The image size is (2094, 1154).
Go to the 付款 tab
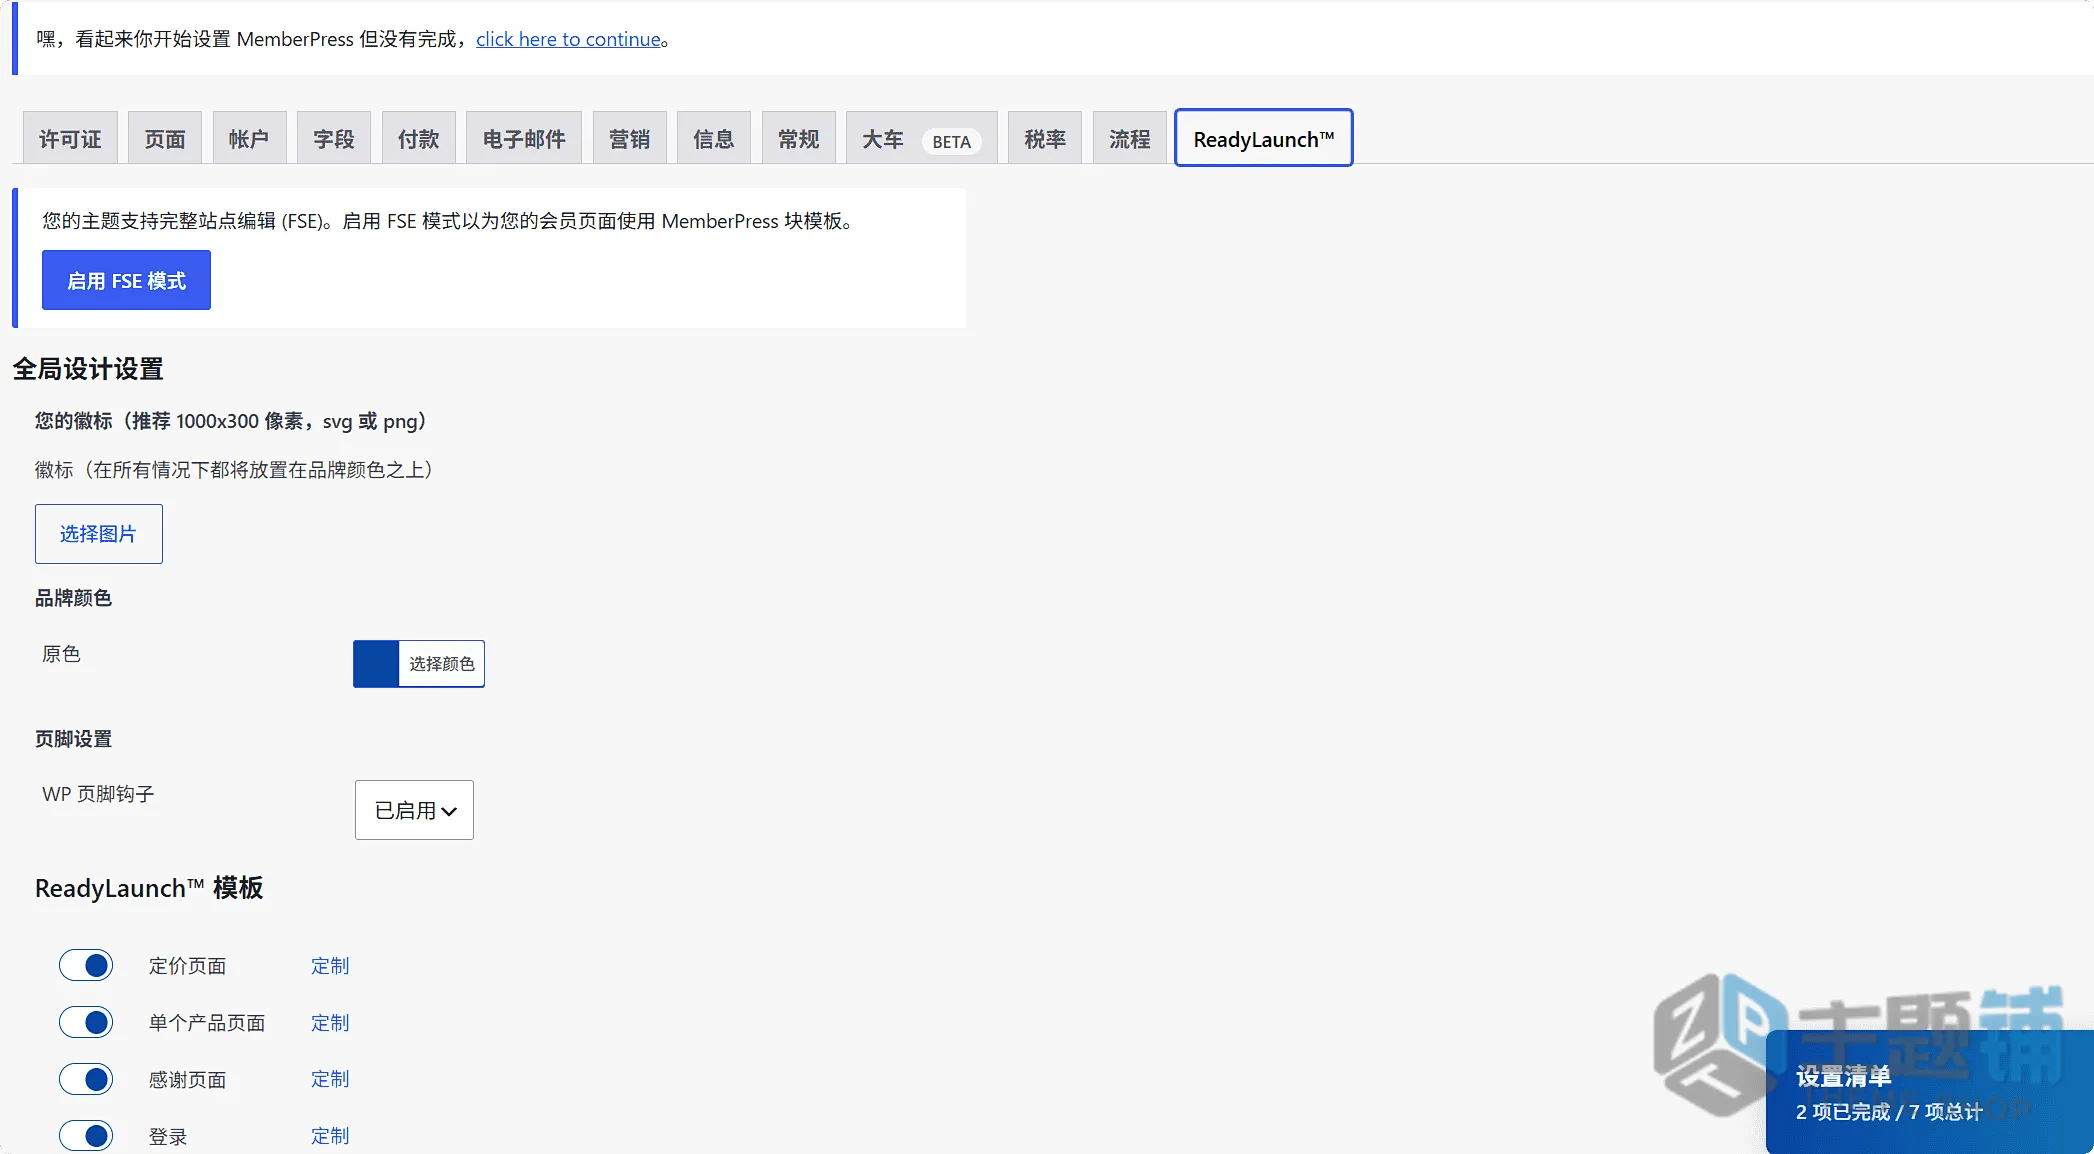418,138
